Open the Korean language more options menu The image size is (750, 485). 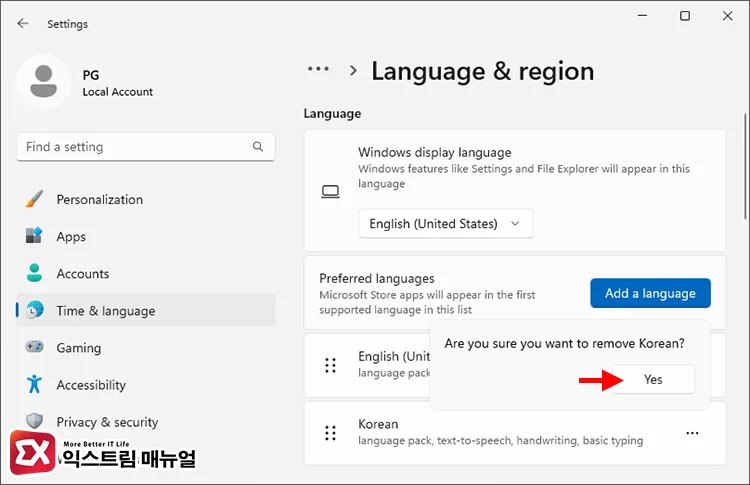(x=692, y=433)
